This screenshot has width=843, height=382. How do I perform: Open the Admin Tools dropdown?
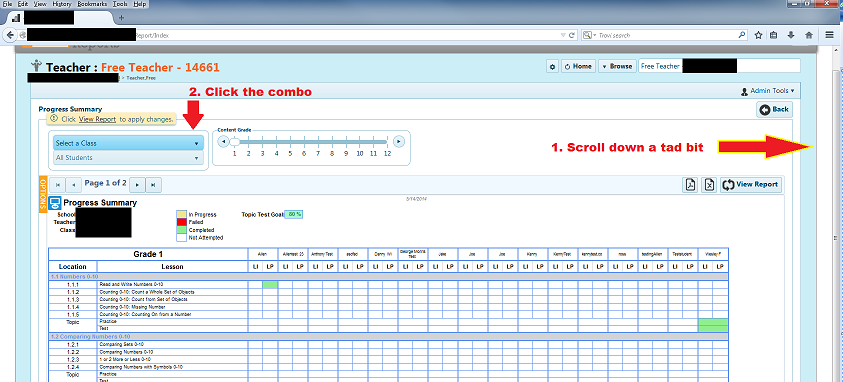(767, 91)
